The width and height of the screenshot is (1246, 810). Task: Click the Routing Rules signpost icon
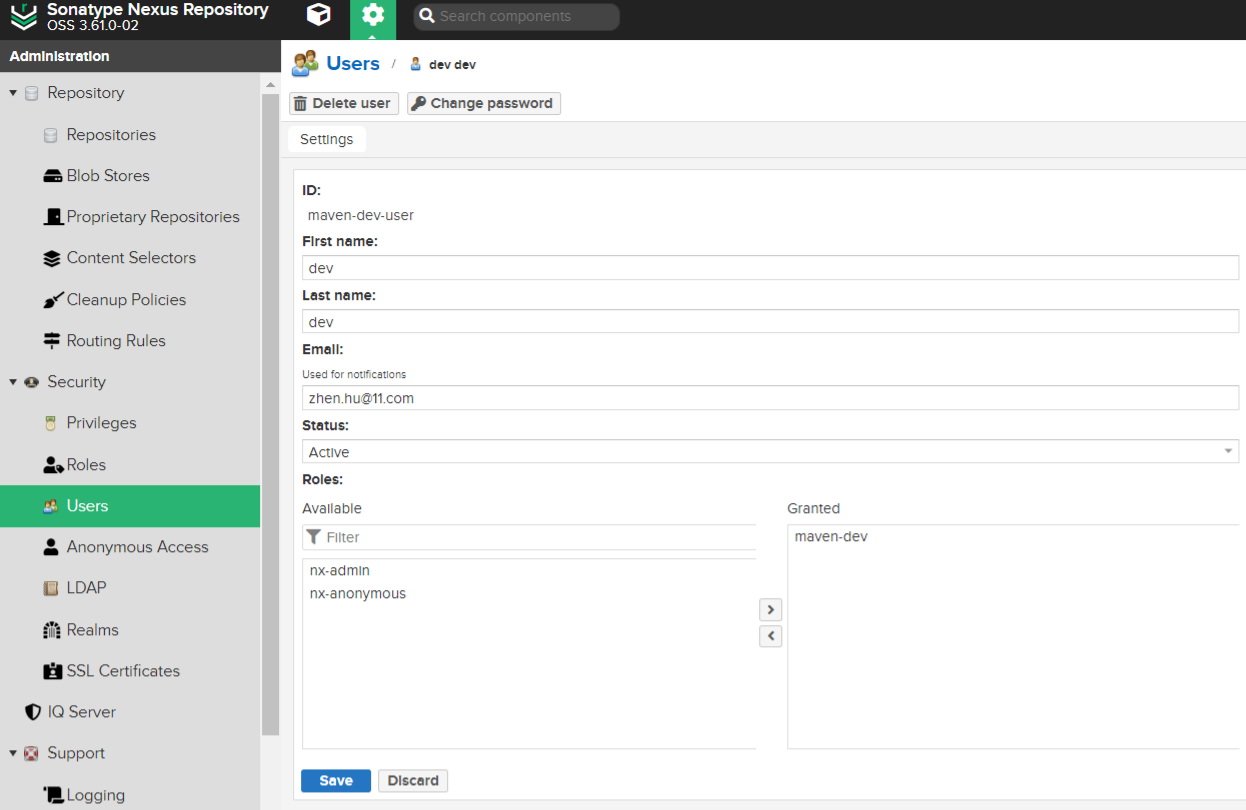coord(52,341)
